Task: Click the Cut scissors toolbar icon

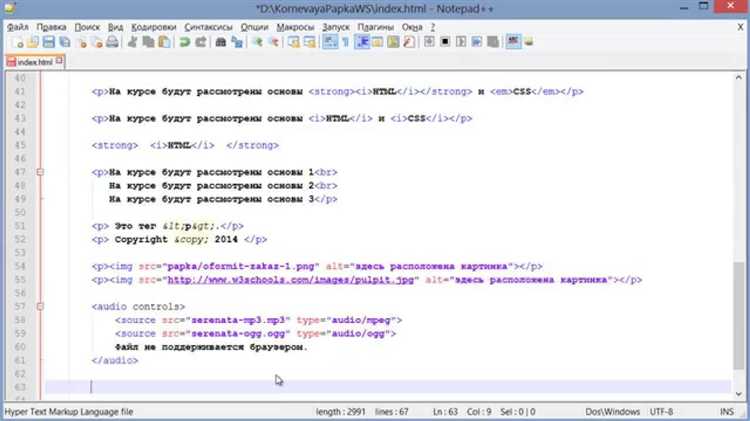Action: pyautogui.click(x=133, y=42)
